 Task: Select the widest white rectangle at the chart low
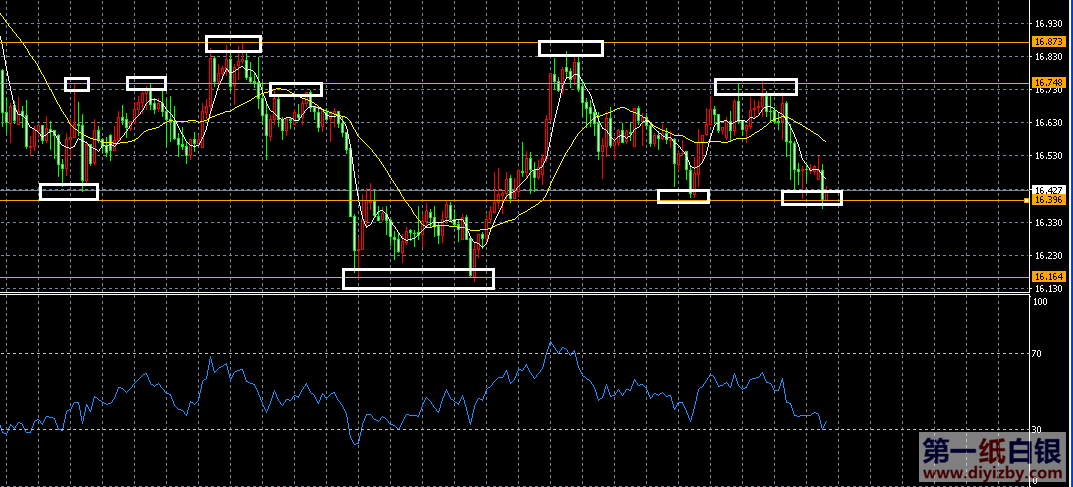(418, 279)
